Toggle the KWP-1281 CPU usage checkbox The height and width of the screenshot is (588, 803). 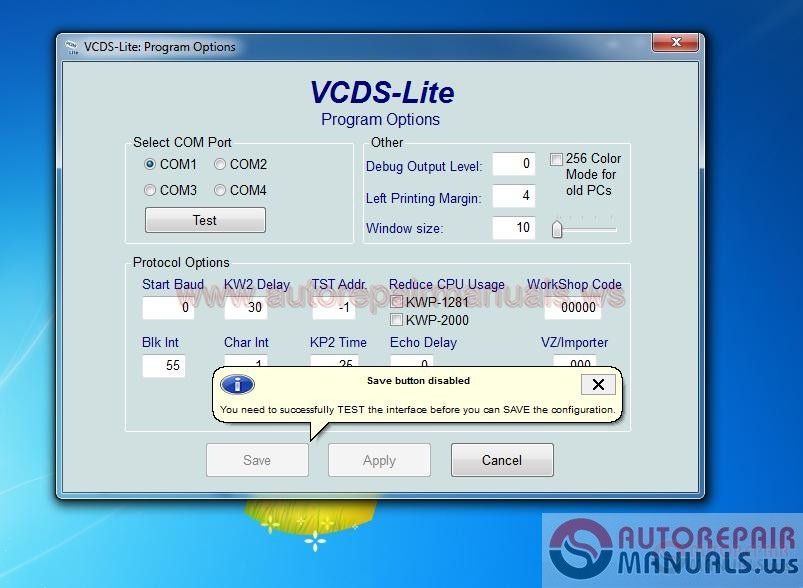tap(396, 302)
